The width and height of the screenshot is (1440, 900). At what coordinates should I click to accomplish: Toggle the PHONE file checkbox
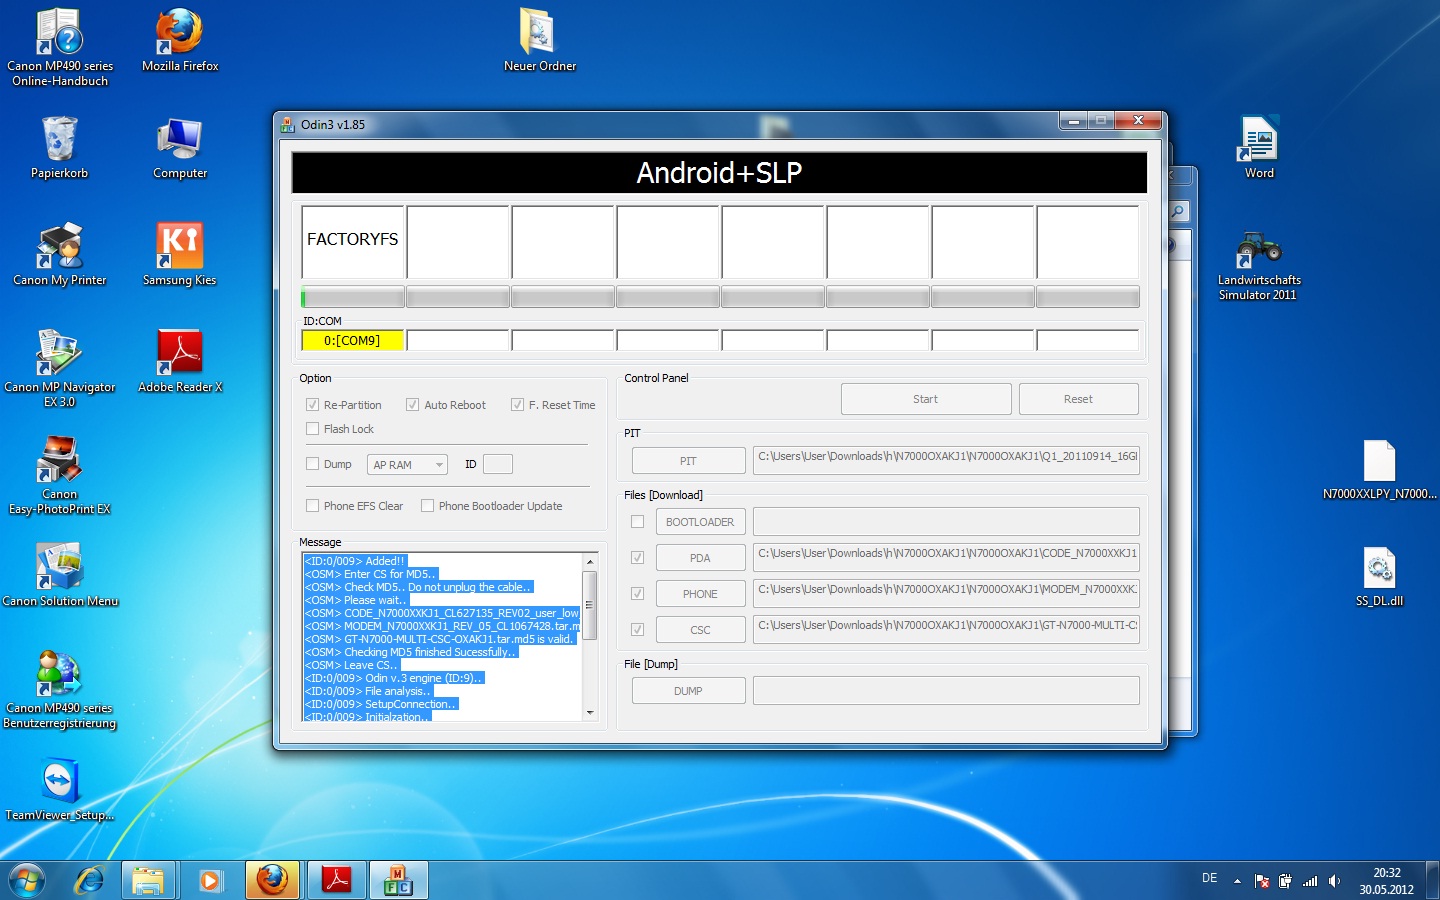click(x=637, y=593)
